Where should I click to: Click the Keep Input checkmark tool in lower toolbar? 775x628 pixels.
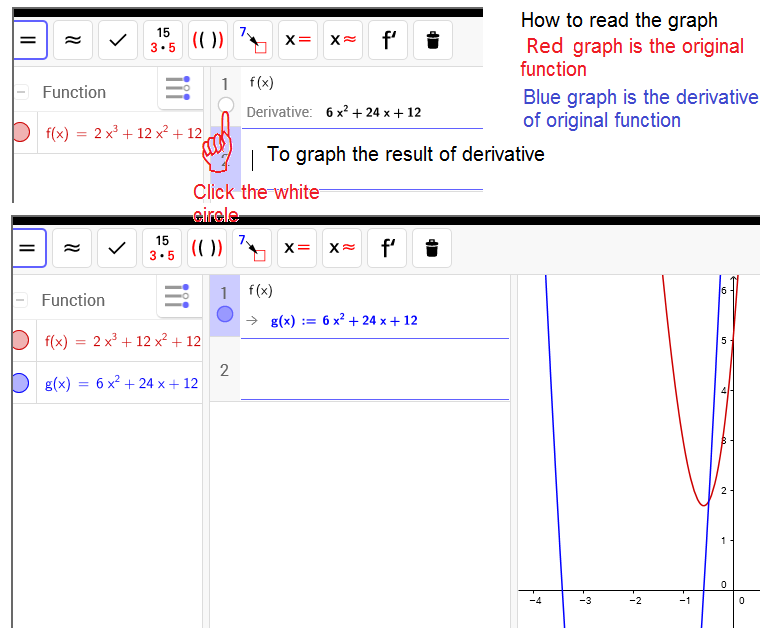click(118, 248)
